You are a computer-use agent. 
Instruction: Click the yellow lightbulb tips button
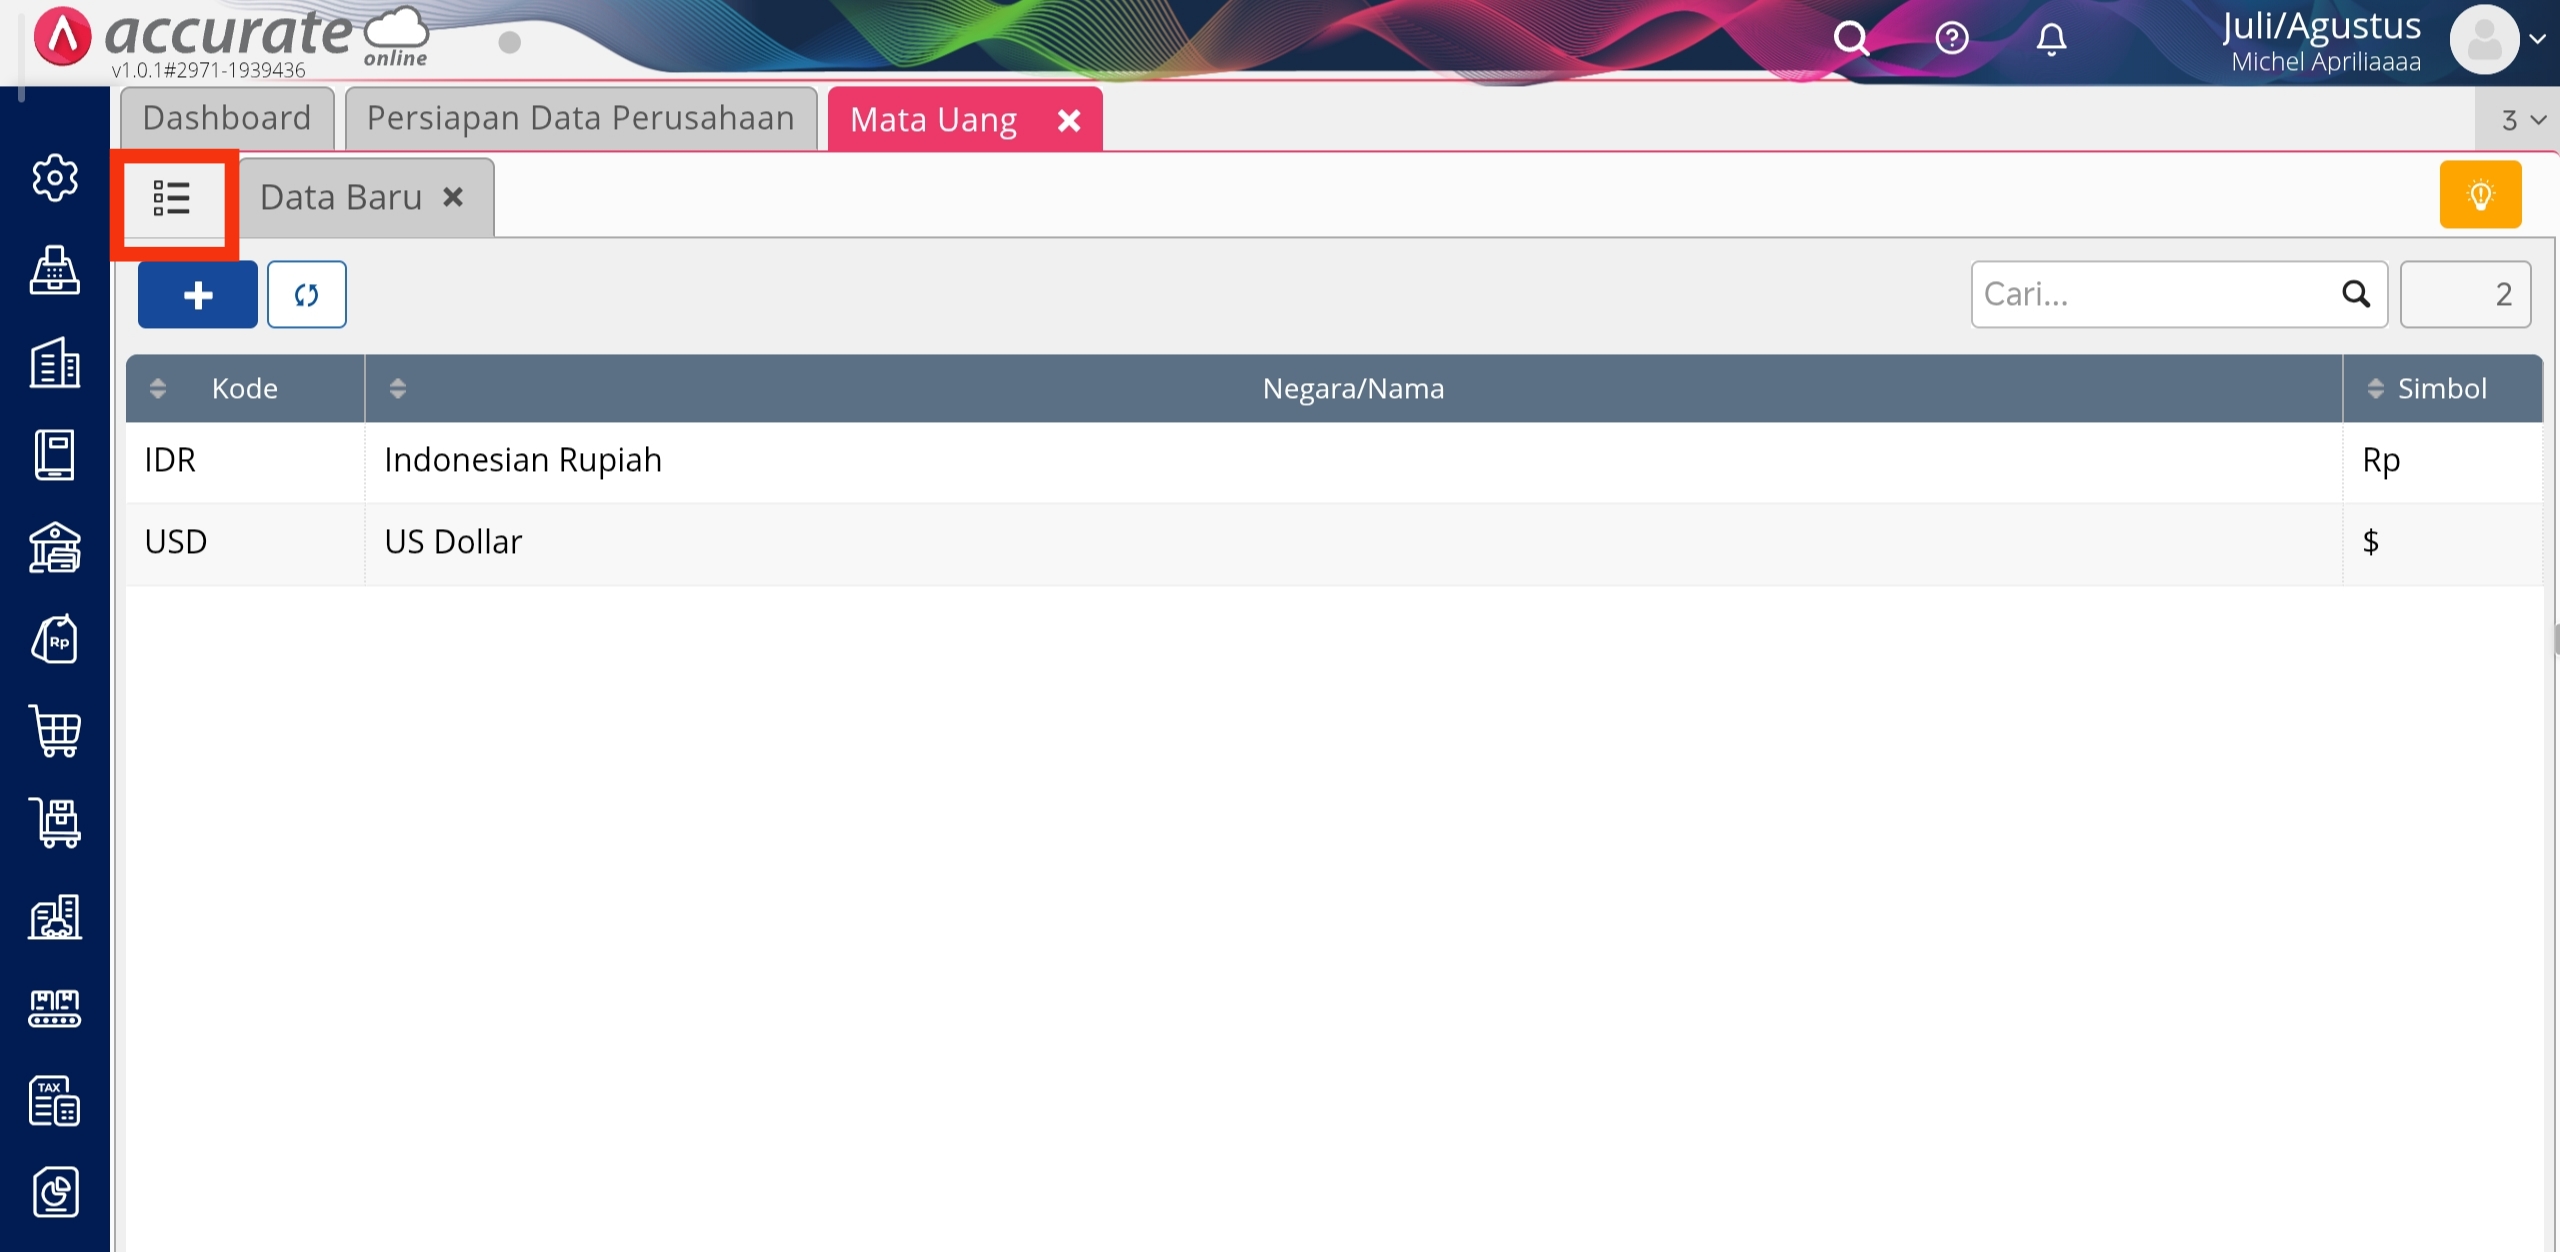(x=2480, y=195)
